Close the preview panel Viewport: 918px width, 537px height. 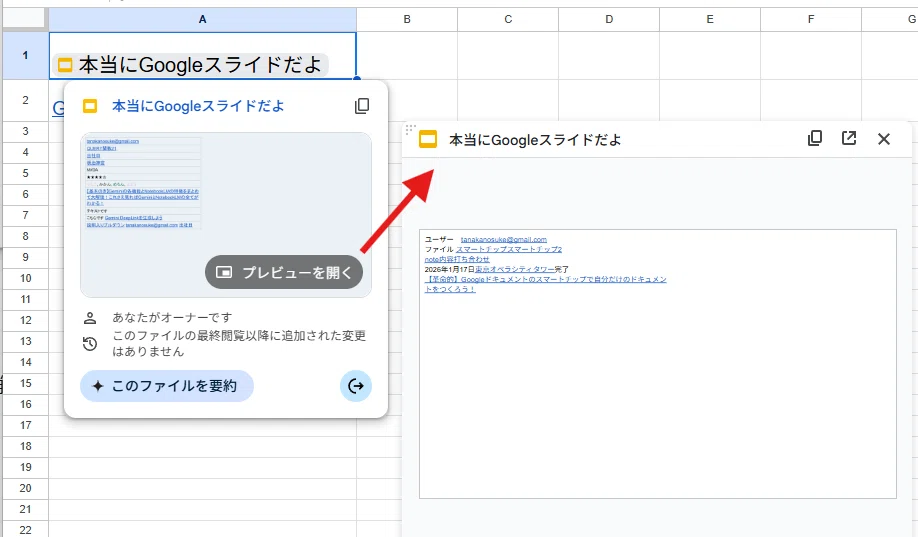(884, 139)
